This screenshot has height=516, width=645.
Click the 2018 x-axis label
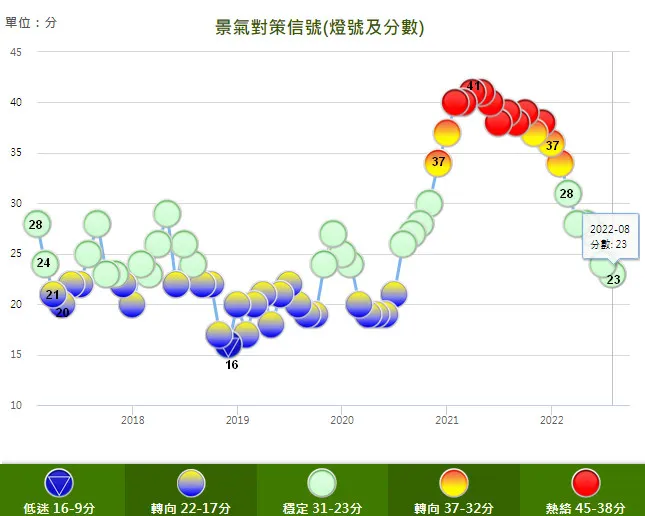132,420
